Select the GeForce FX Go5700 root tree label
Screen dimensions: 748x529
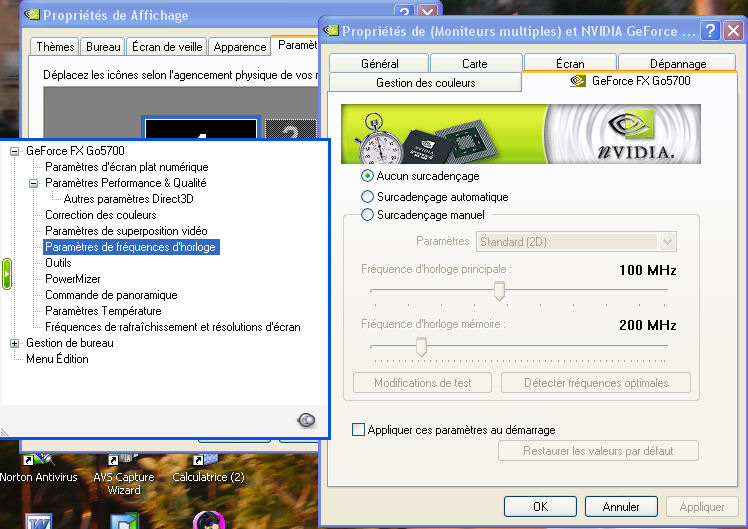point(75,151)
